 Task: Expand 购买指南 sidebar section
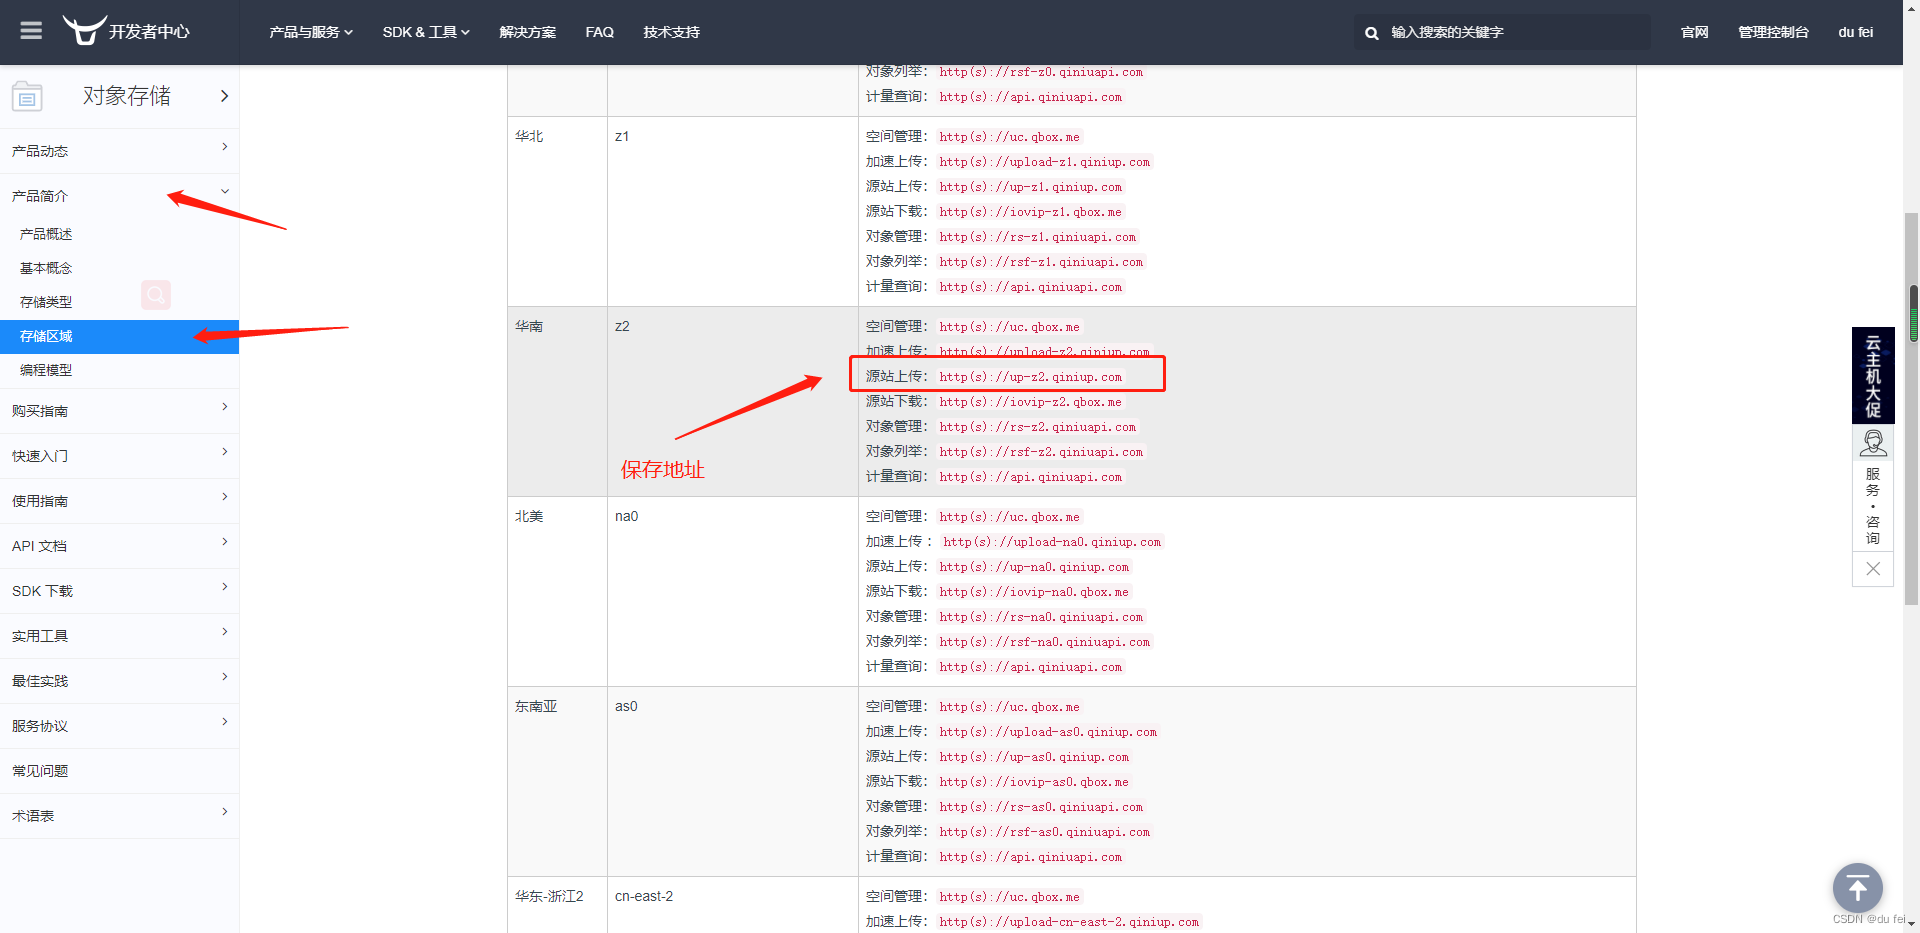pos(120,411)
